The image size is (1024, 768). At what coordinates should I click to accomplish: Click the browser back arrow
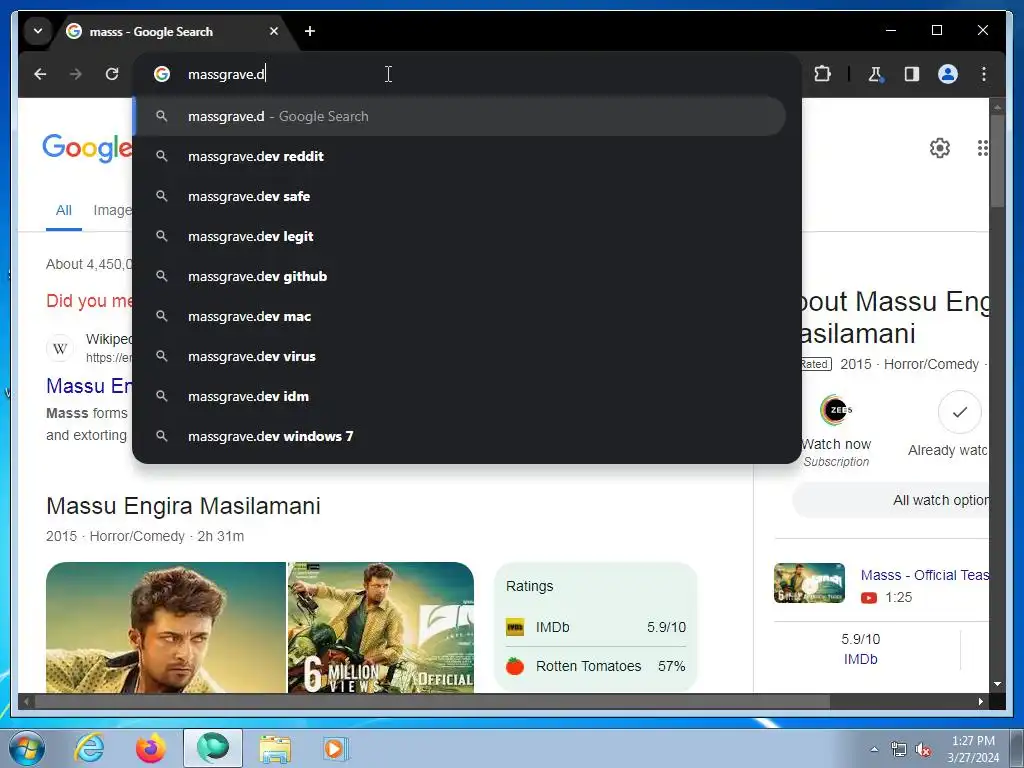(x=40, y=74)
